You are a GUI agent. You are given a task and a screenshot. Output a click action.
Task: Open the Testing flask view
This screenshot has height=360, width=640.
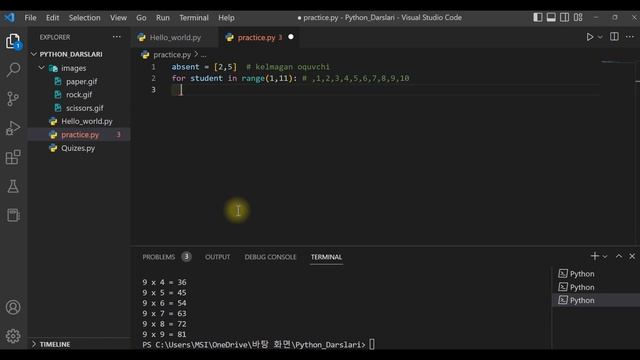[x=13, y=187]
